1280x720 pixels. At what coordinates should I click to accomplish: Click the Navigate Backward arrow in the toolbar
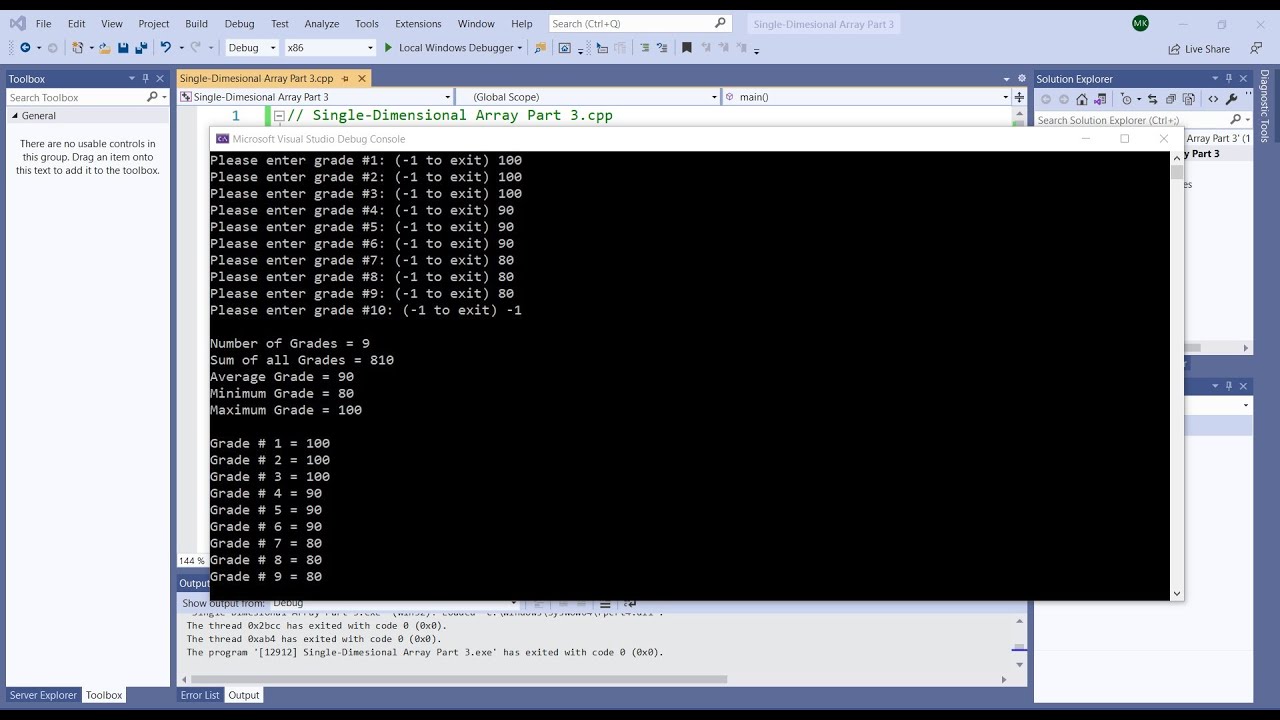(x=25, y=47)
